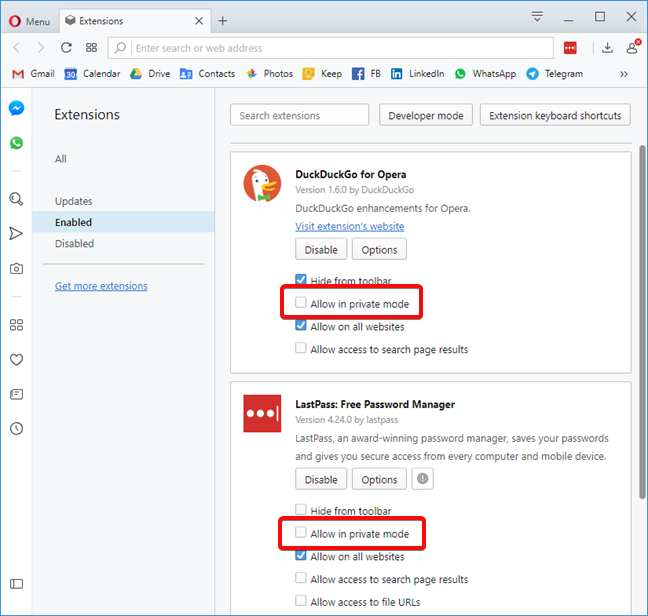Open a new tab with plus button
Screen dimensions: 648x616
point(223,21)
